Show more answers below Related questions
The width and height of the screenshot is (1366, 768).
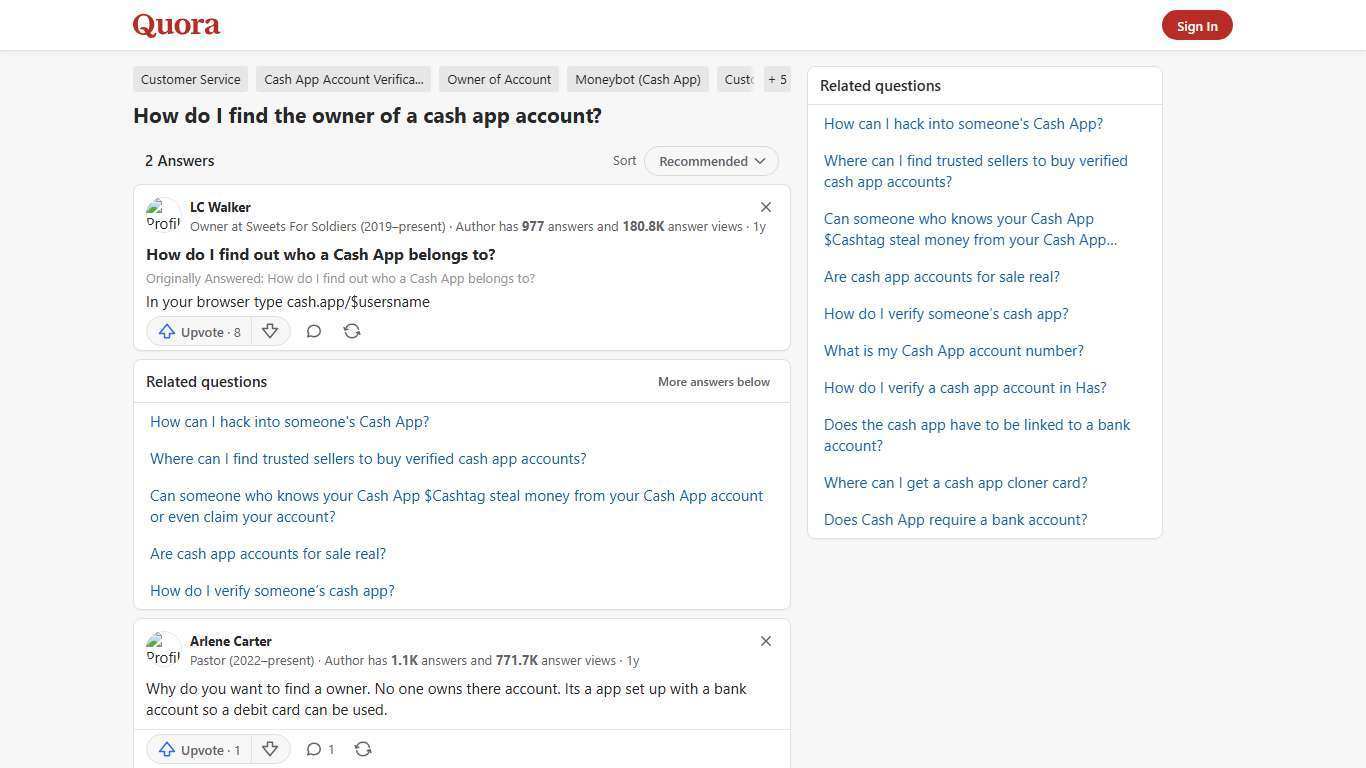(x=713, y=381)
